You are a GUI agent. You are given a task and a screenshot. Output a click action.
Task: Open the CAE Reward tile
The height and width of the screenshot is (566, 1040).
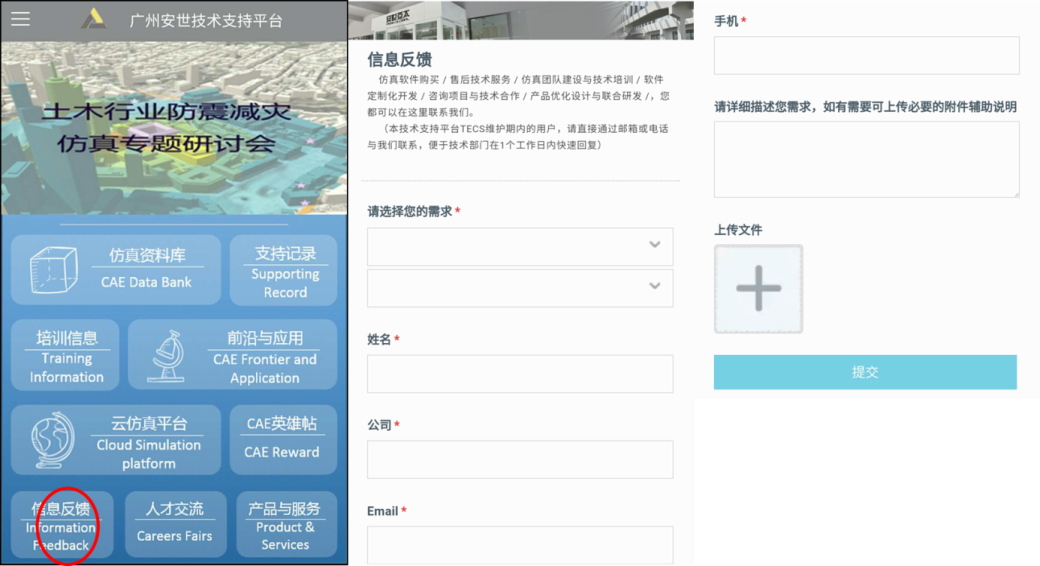[x=282, y=440]
